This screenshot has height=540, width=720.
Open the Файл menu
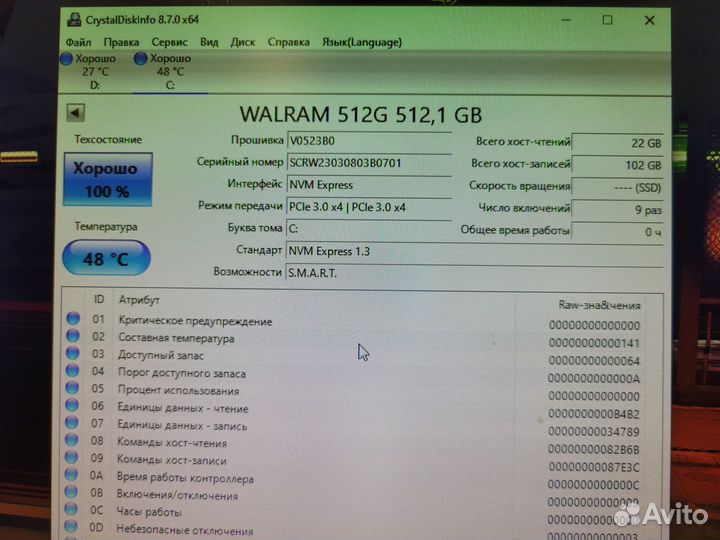(x=78, y=42)
